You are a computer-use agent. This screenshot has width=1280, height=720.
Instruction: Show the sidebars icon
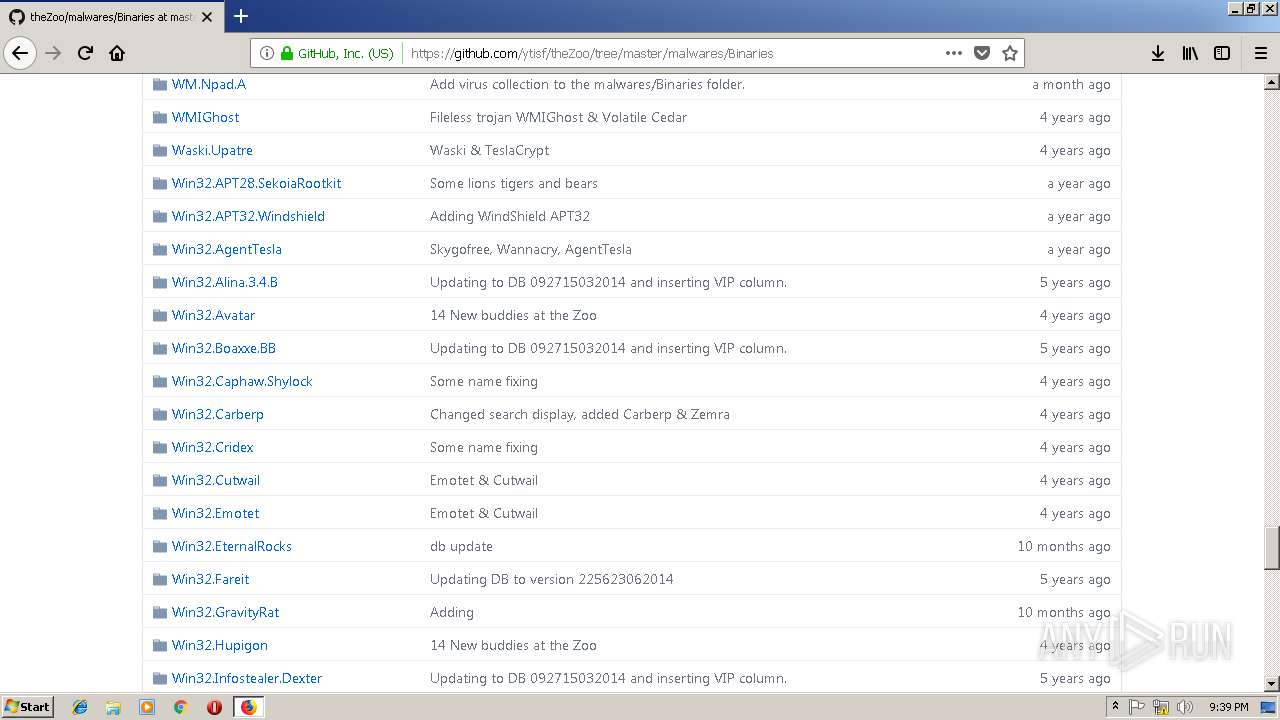(x=1222, y=53)
